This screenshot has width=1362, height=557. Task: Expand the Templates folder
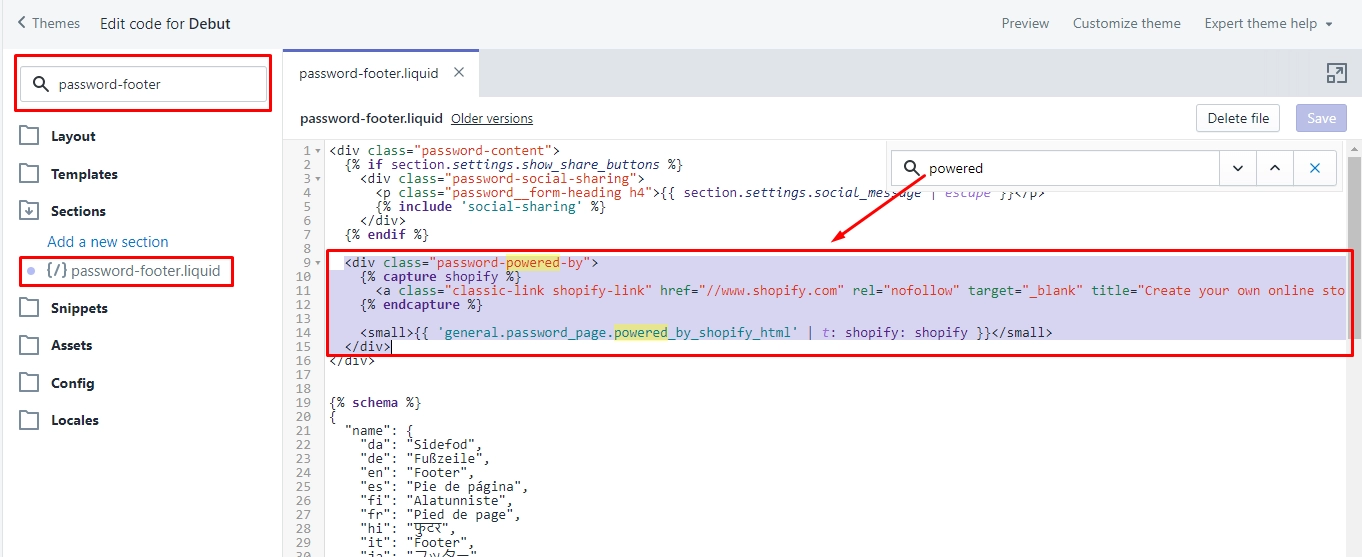pyautogui.click(x=84, y=174)
